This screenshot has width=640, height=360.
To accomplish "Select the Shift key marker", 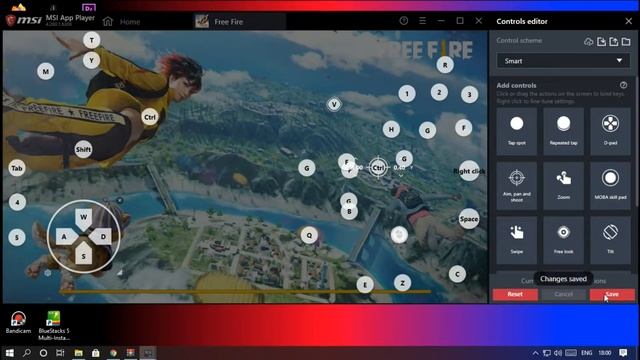I will point(83,149).
